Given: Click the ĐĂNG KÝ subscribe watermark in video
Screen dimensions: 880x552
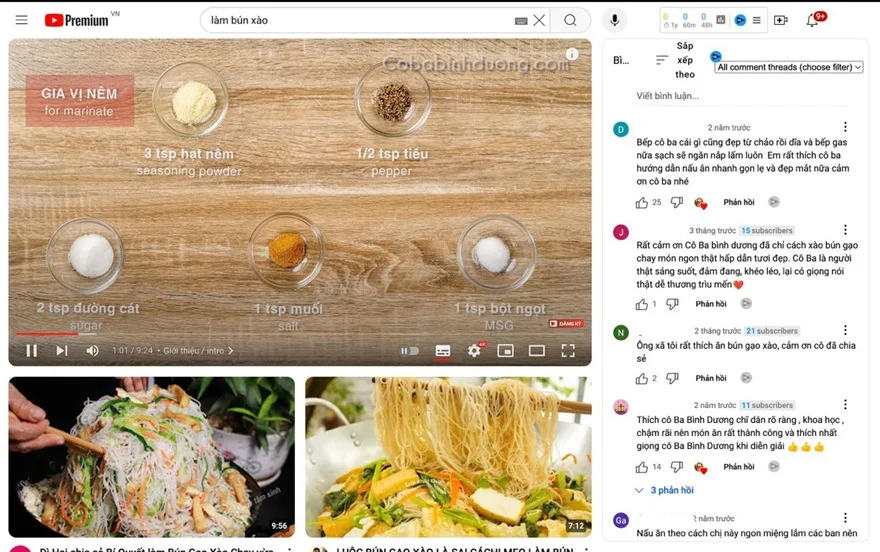Looking at the screenshot, I should pos(566,324).
